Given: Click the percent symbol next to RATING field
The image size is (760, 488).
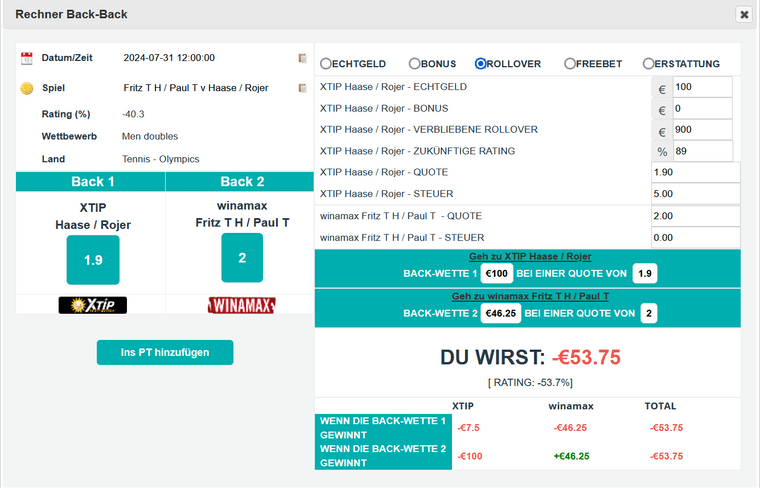Looking at the screenshot, I should click(662, 152).
